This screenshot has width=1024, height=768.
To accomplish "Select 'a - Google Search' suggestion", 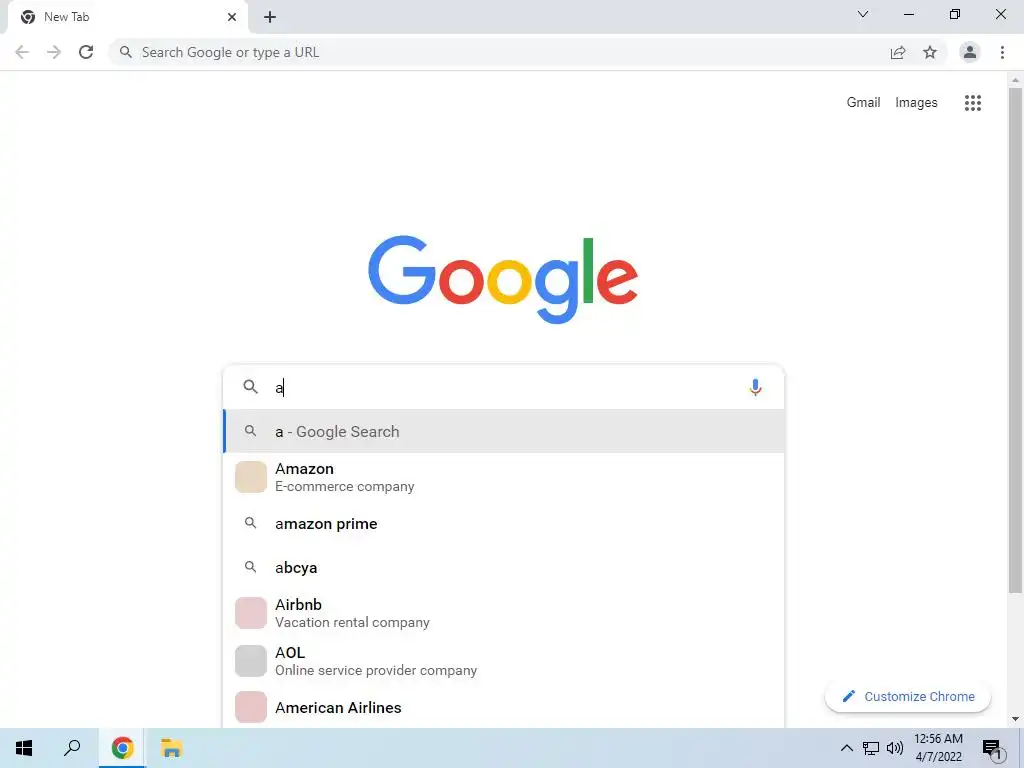I will (x=504, y=431).
